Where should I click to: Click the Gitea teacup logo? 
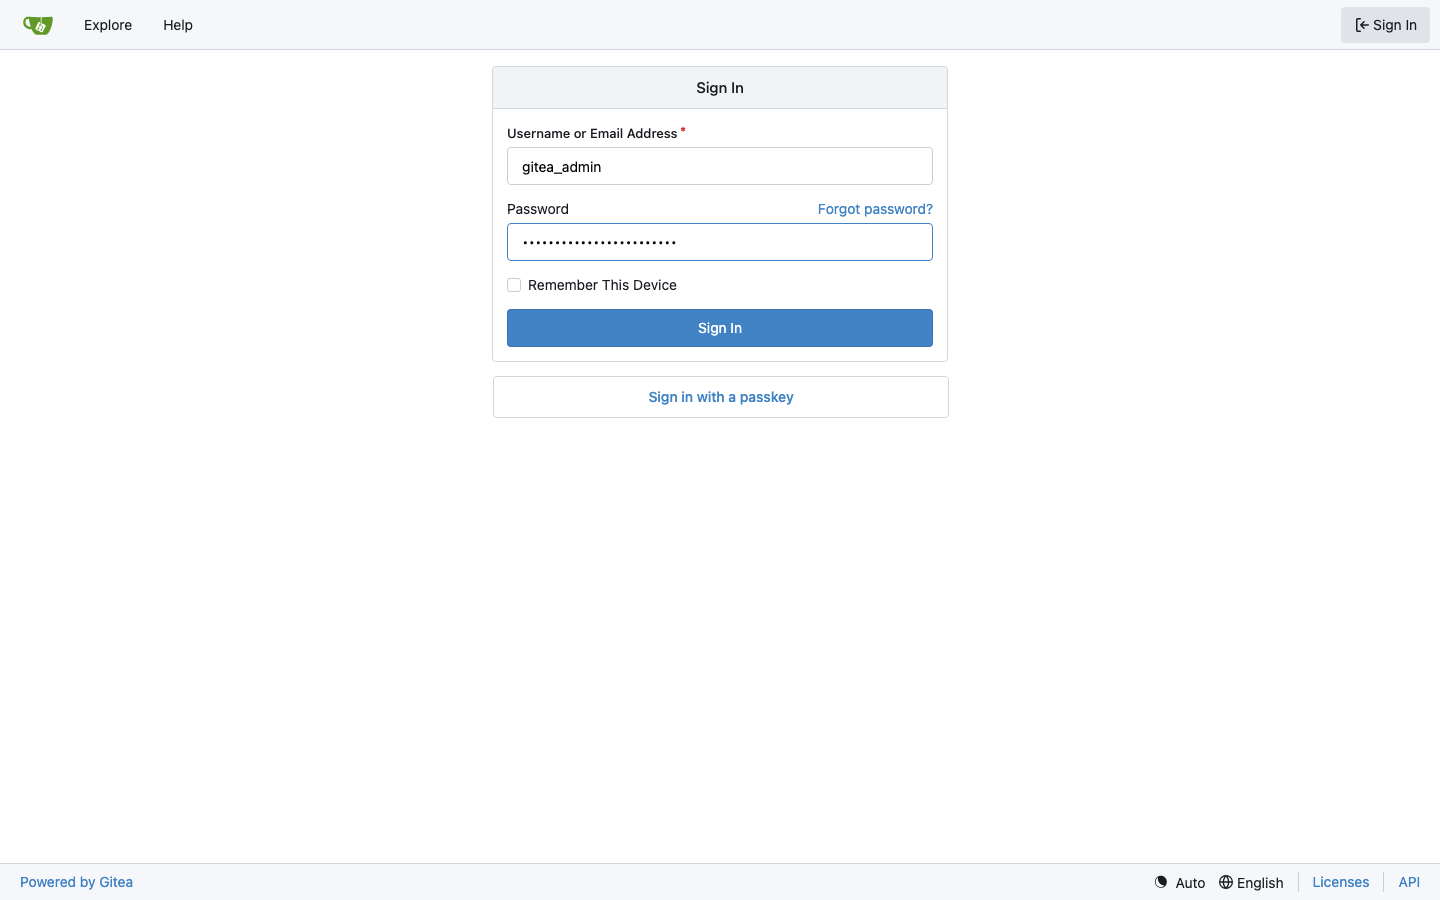pos(38,25)
